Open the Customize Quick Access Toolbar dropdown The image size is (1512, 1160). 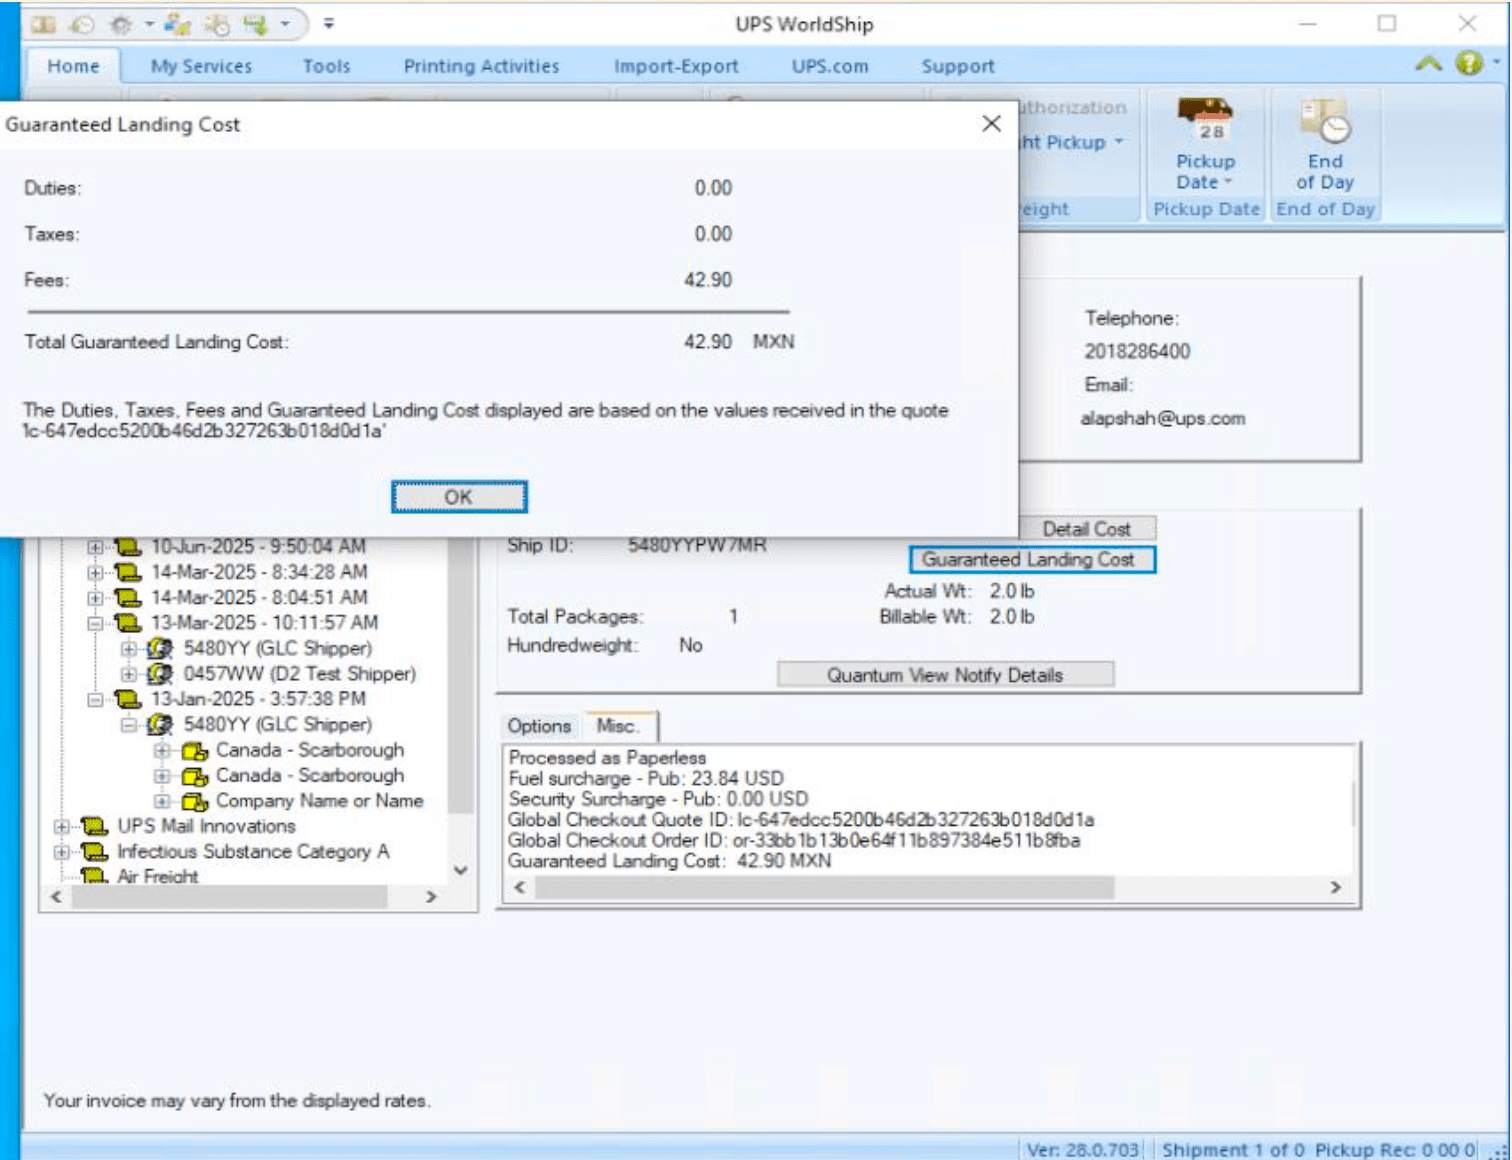328,24
